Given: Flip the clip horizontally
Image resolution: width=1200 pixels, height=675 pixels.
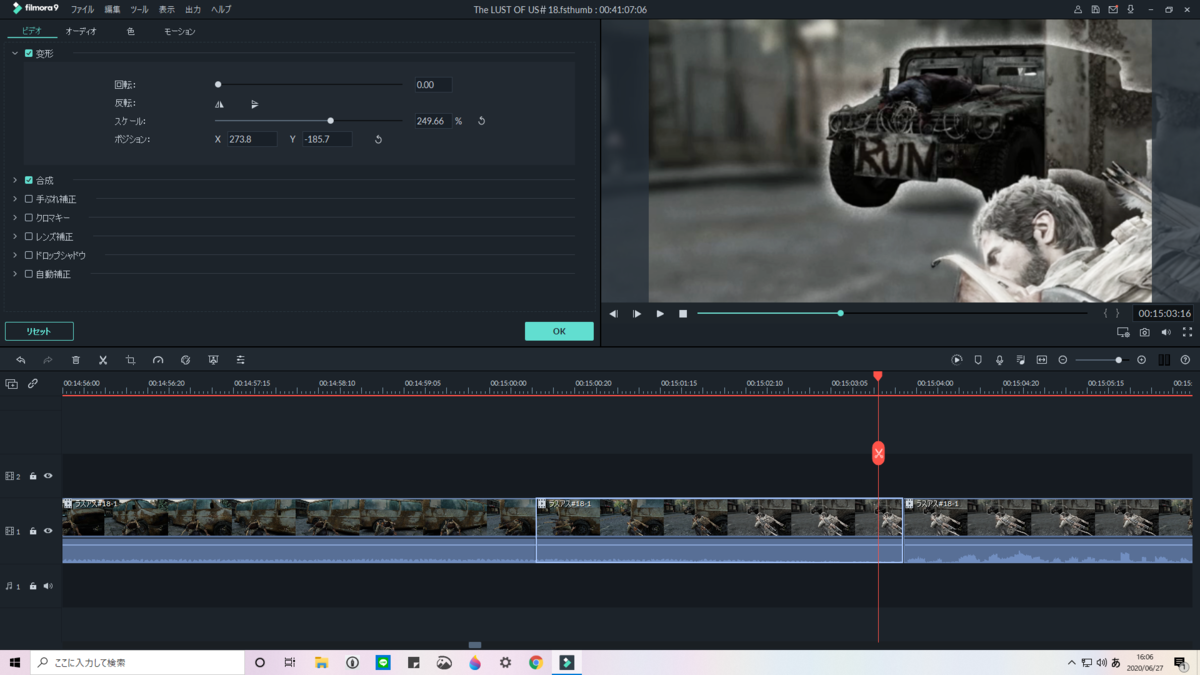Looking at the screenshot, I should [219, 104].
